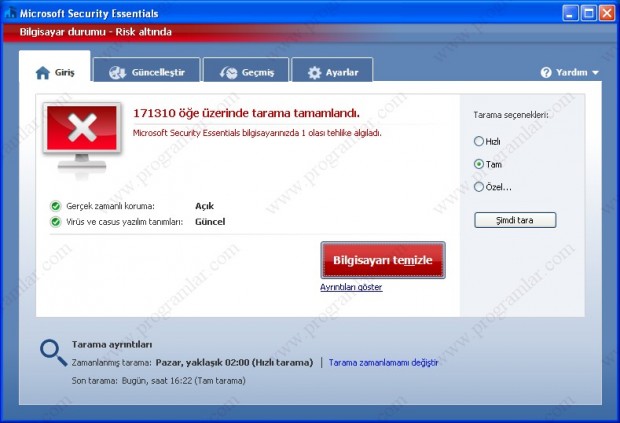
Task: Click Tarama zamanlamamı değiştir link
Action: (384, 363)
